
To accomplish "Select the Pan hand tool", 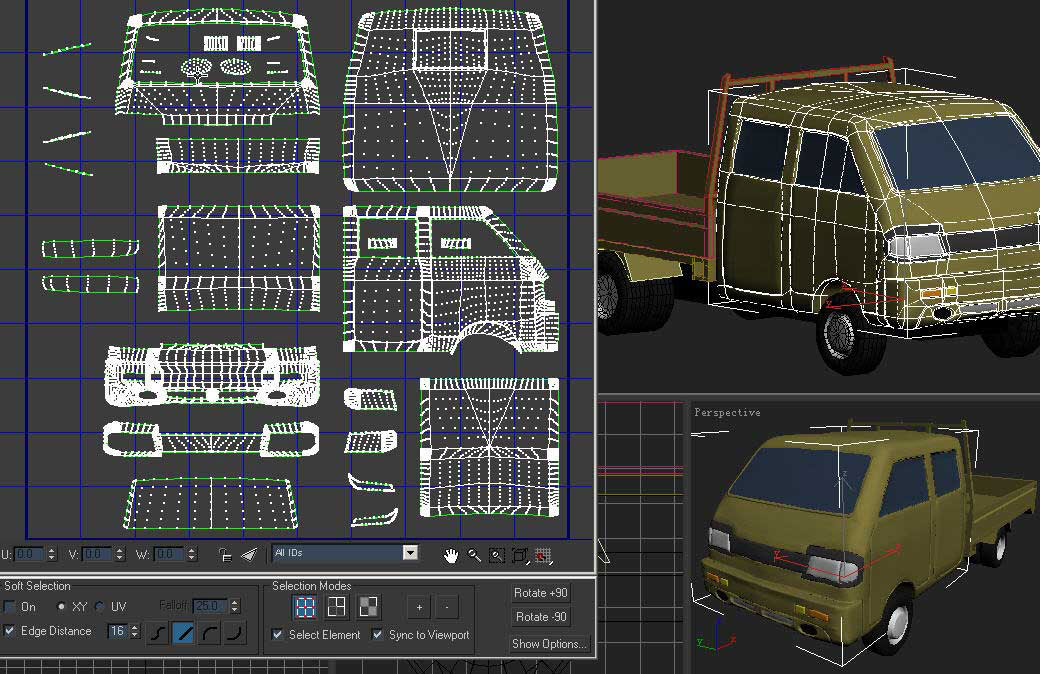I will coord(451,554).
